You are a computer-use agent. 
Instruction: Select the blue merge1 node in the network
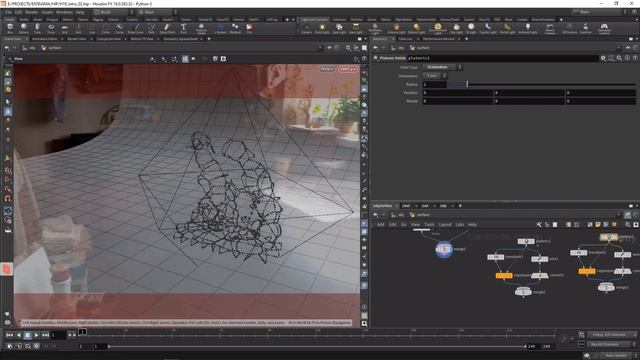[x=444, y=249]
